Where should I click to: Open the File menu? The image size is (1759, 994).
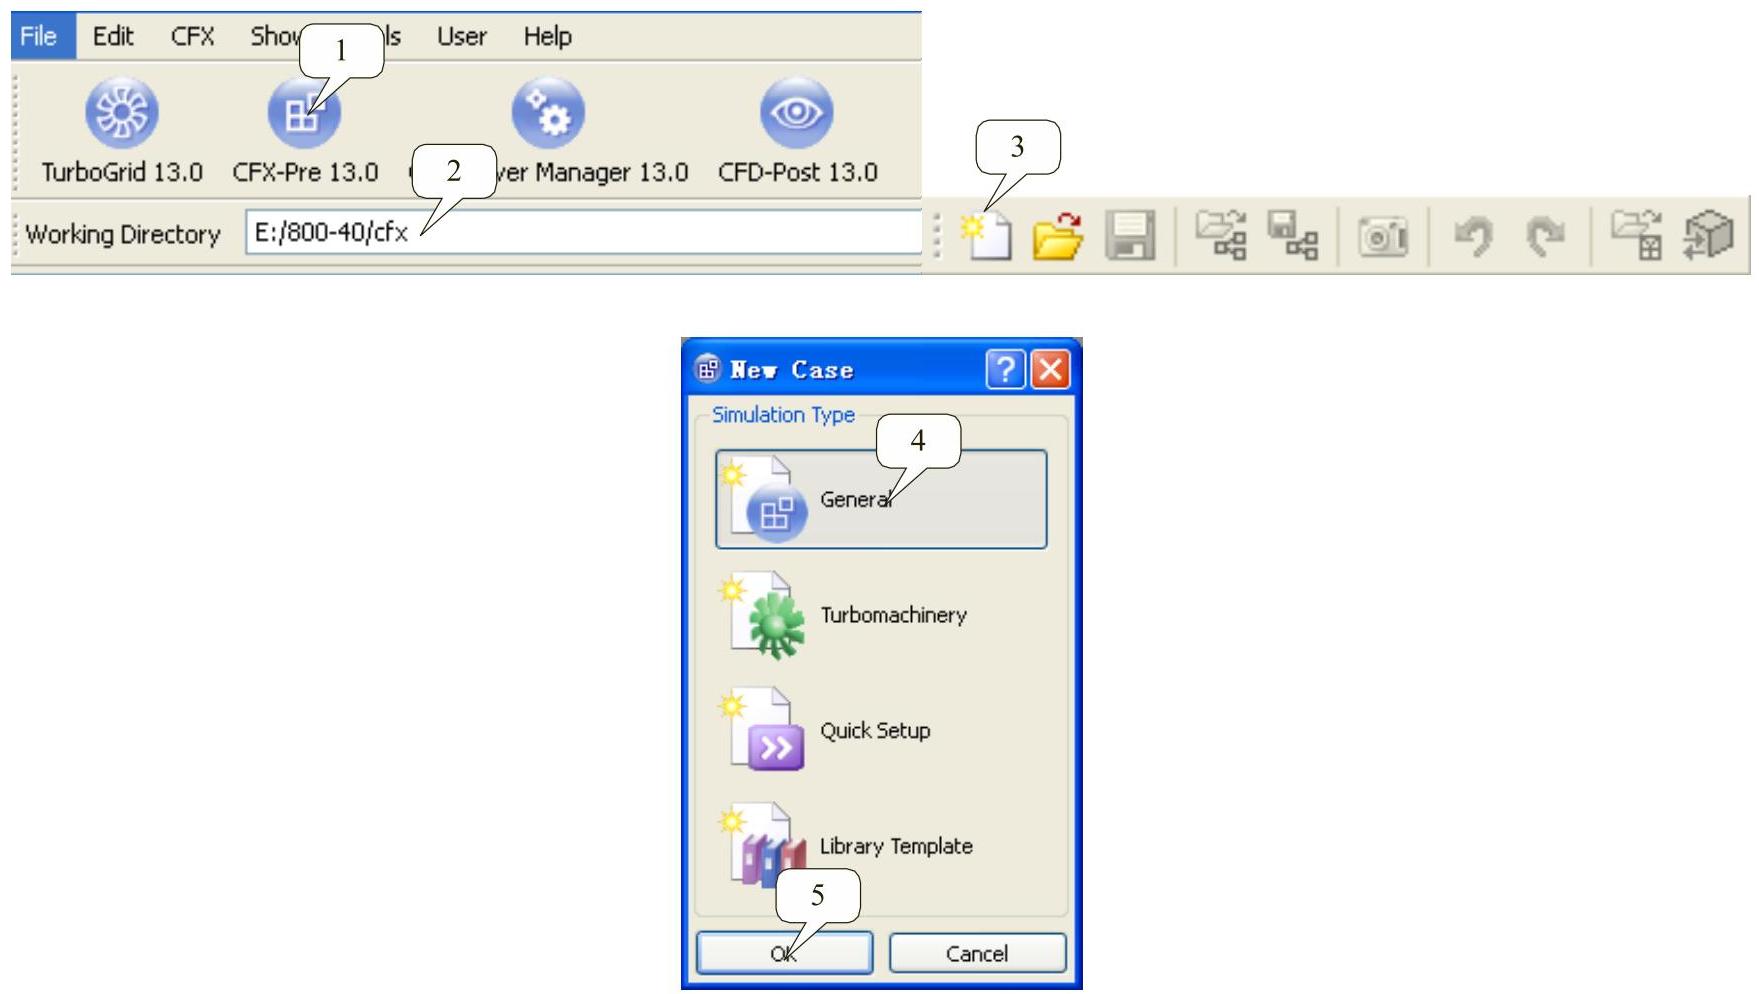[x=39, y=36]
